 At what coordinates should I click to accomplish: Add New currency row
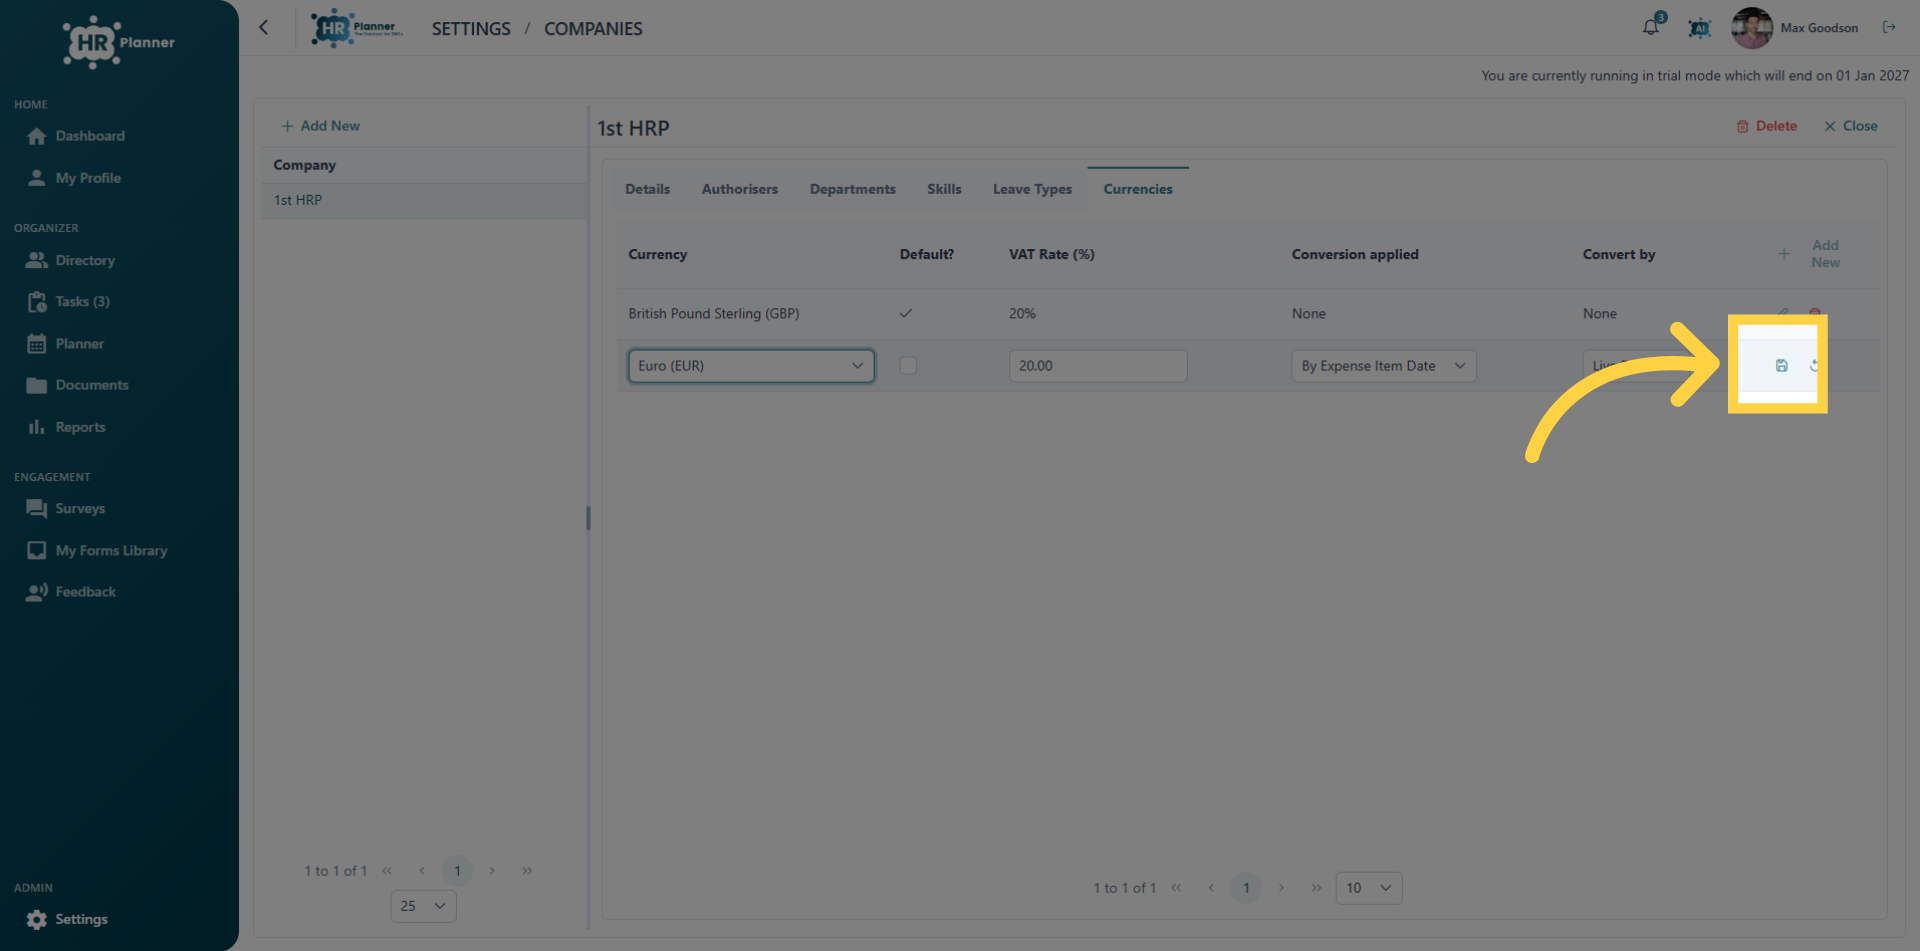click(x=1812, y=254)
